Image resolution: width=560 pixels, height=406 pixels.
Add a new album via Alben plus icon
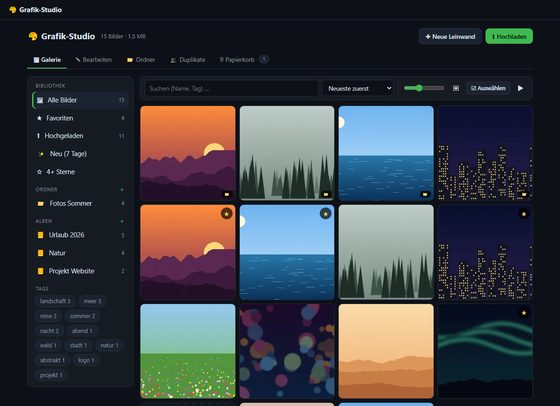122,221
